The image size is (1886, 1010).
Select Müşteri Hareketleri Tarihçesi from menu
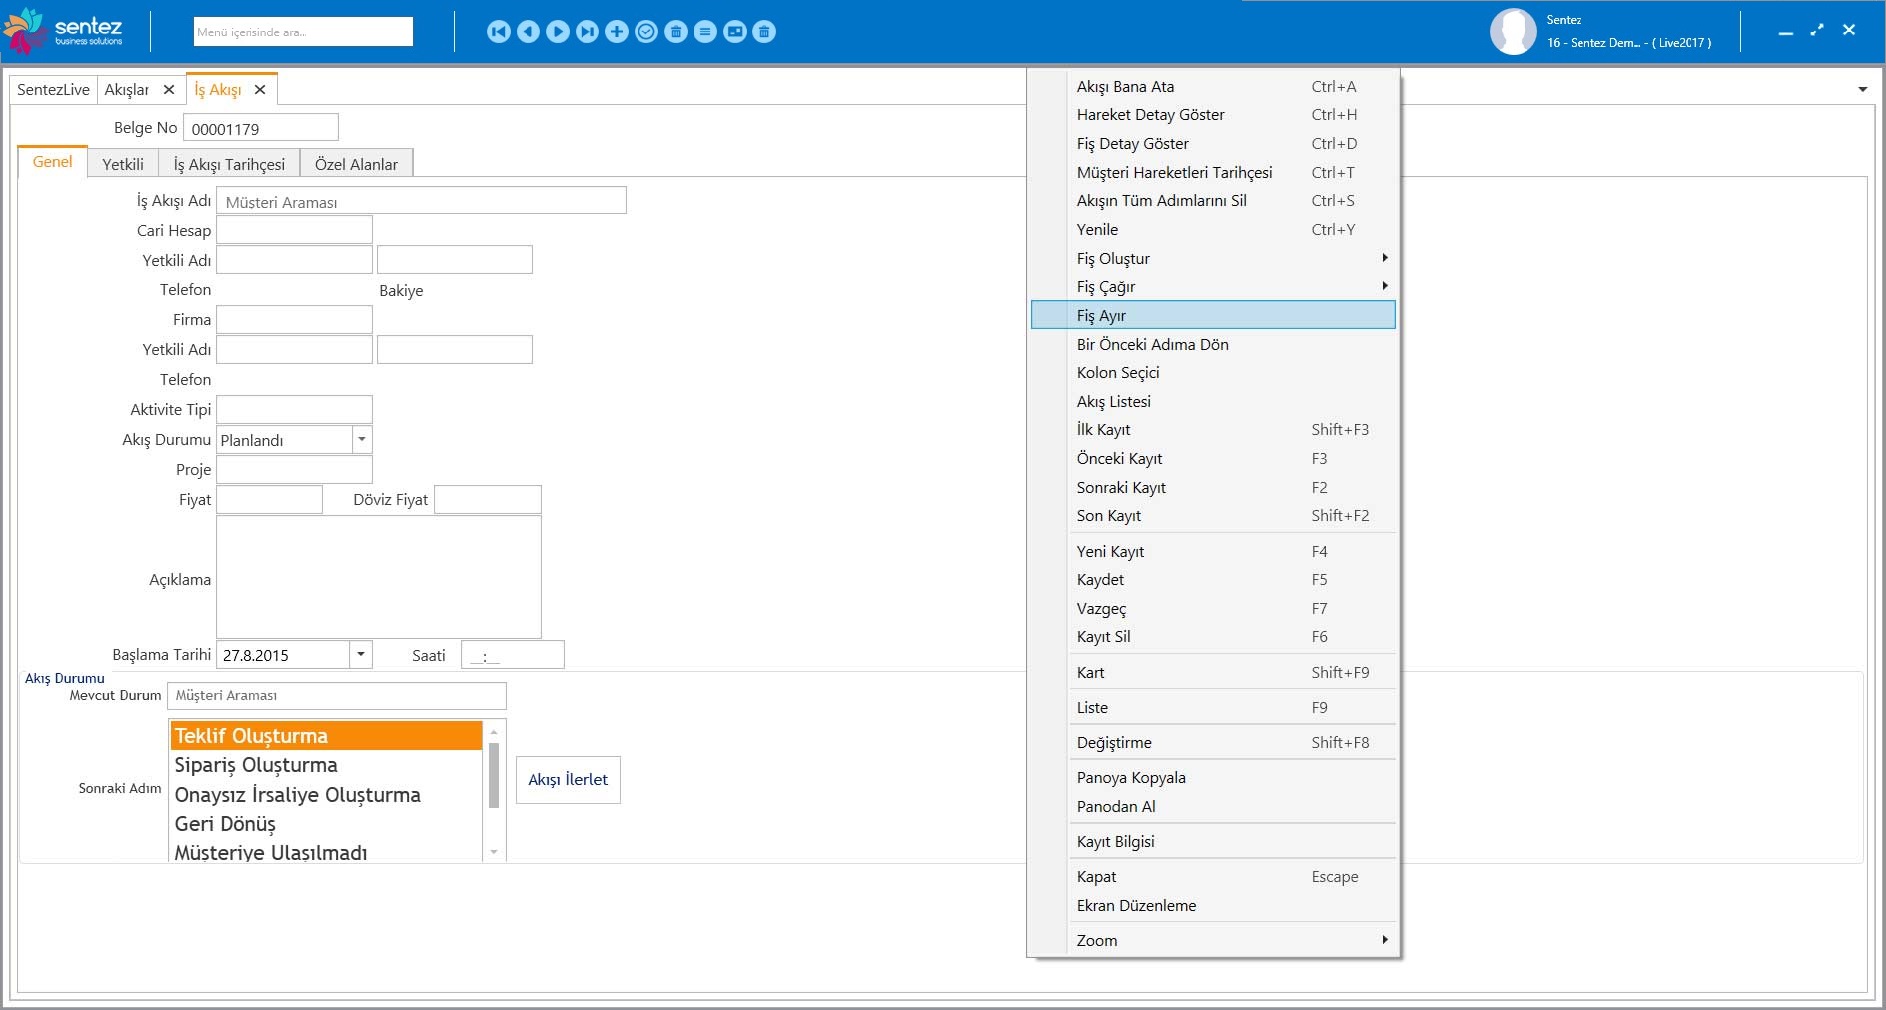click(x=1213, y=173)
